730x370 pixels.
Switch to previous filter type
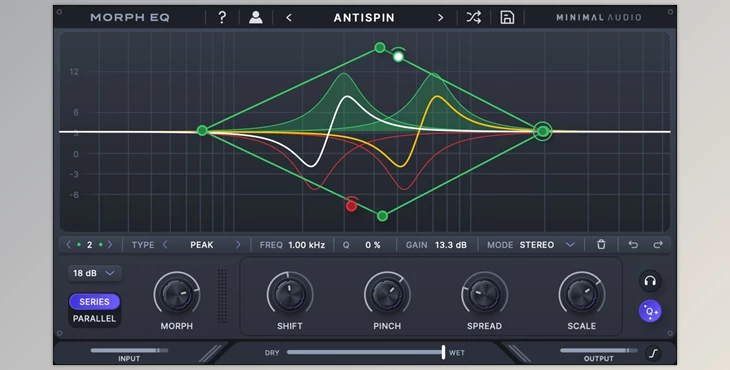(165, 244)
